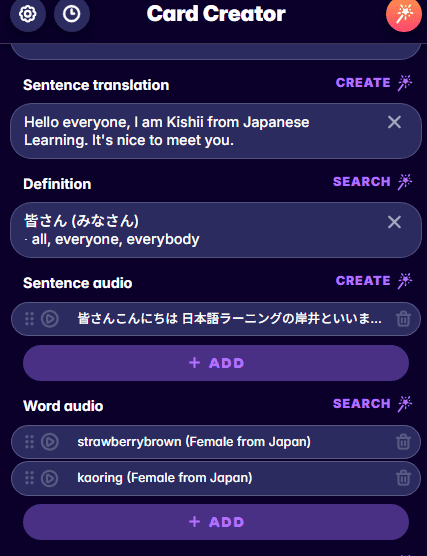Add new sentence audio
The width and height of the screenshot is (427, 556).
pos(216,363)
